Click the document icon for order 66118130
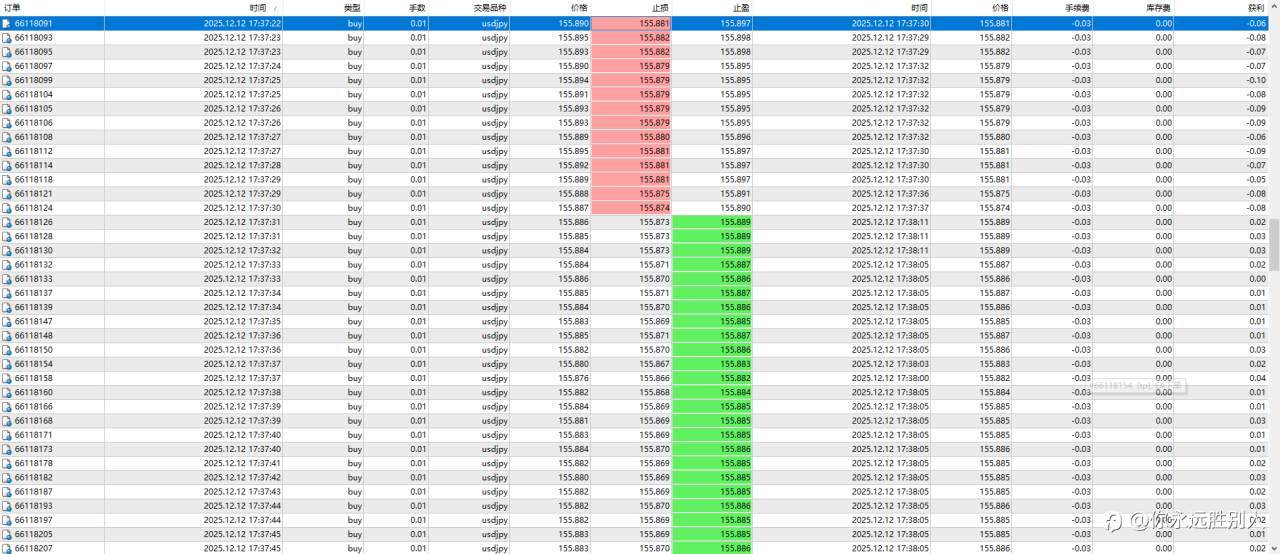 [6, 250]
